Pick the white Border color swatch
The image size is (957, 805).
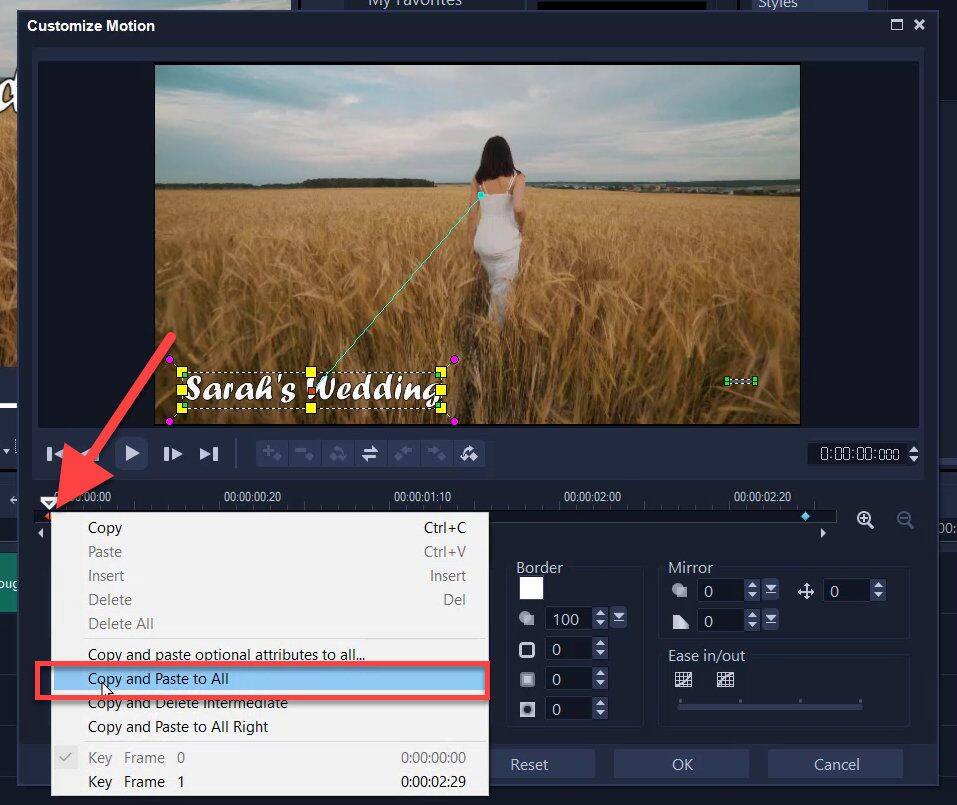click(530, 589)
